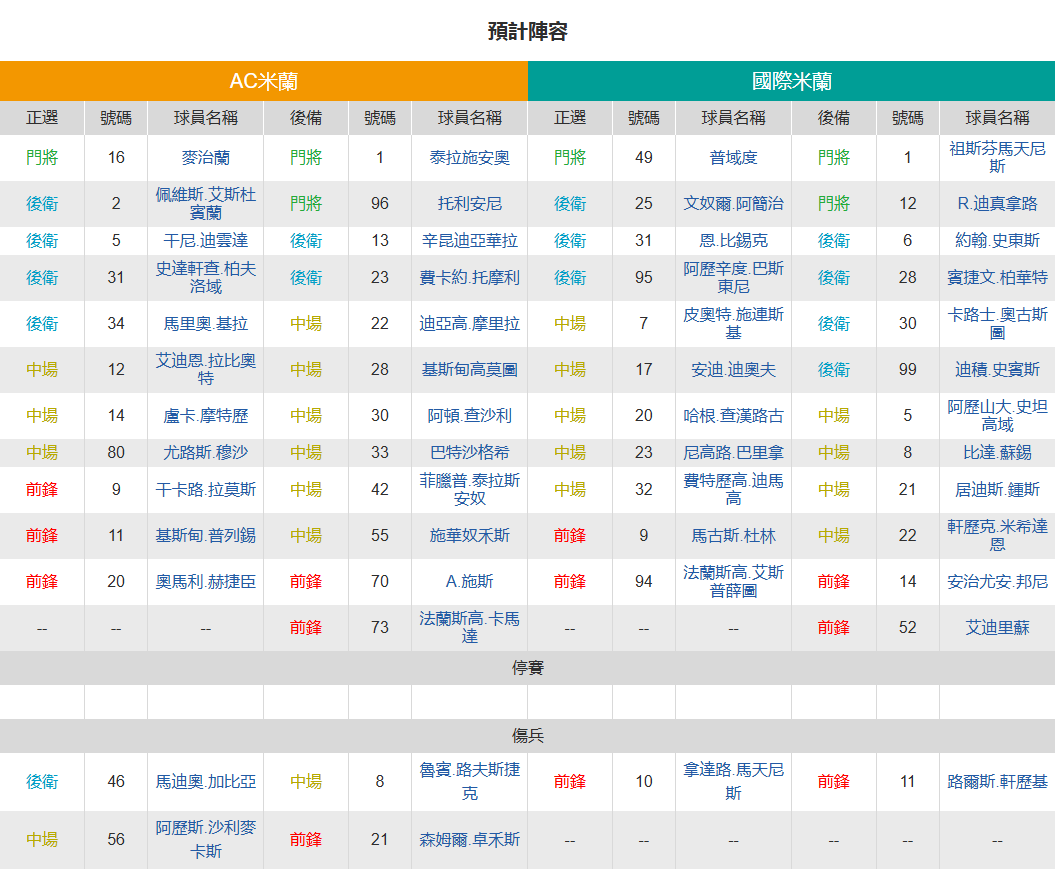Click player name 安治尤安.邦尼
This screenshot has width=1055, height=869.
click(997, 581)
